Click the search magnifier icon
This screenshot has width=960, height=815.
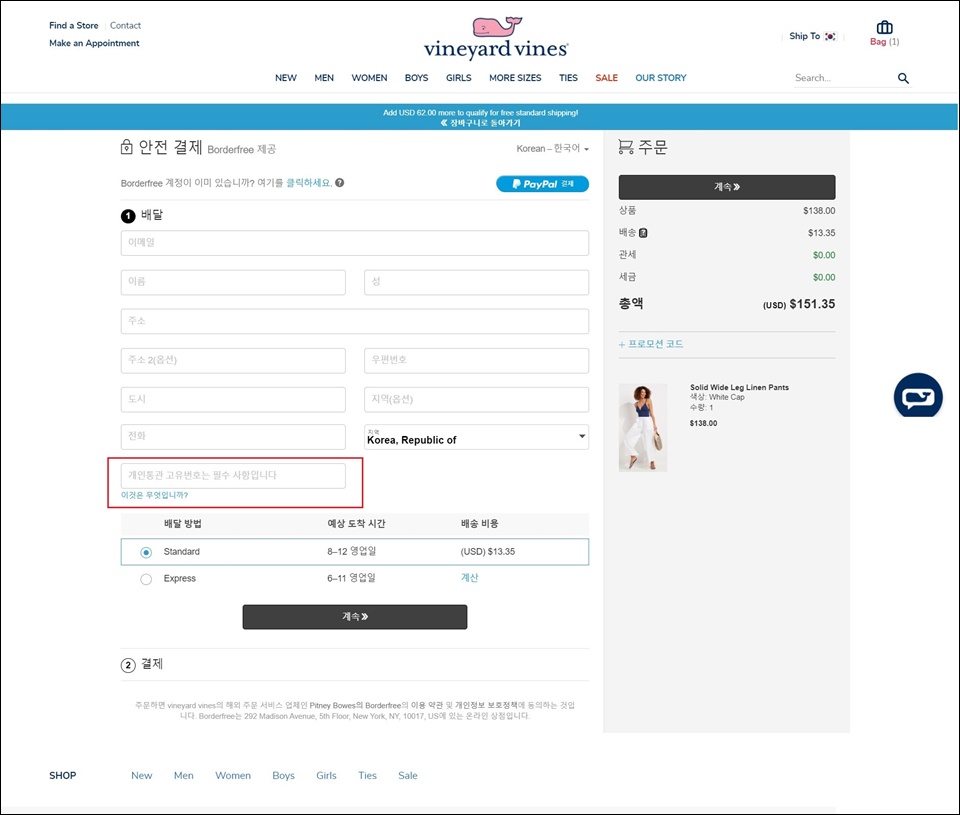(903, 78)
